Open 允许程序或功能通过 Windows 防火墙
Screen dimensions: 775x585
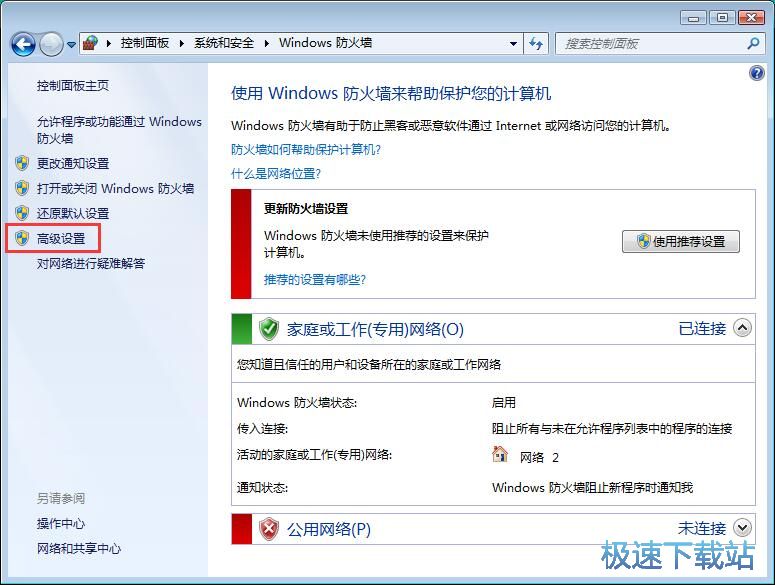(119, 129)
